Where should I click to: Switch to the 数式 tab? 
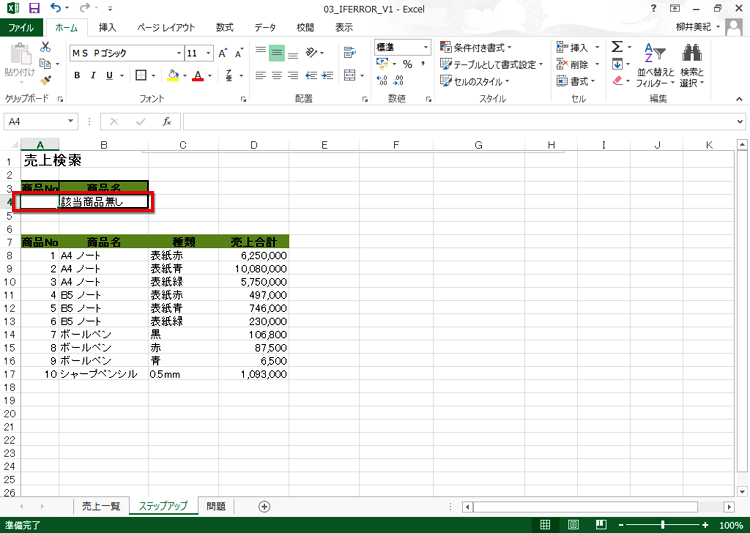pyautogui.click(x=224, y=27)
